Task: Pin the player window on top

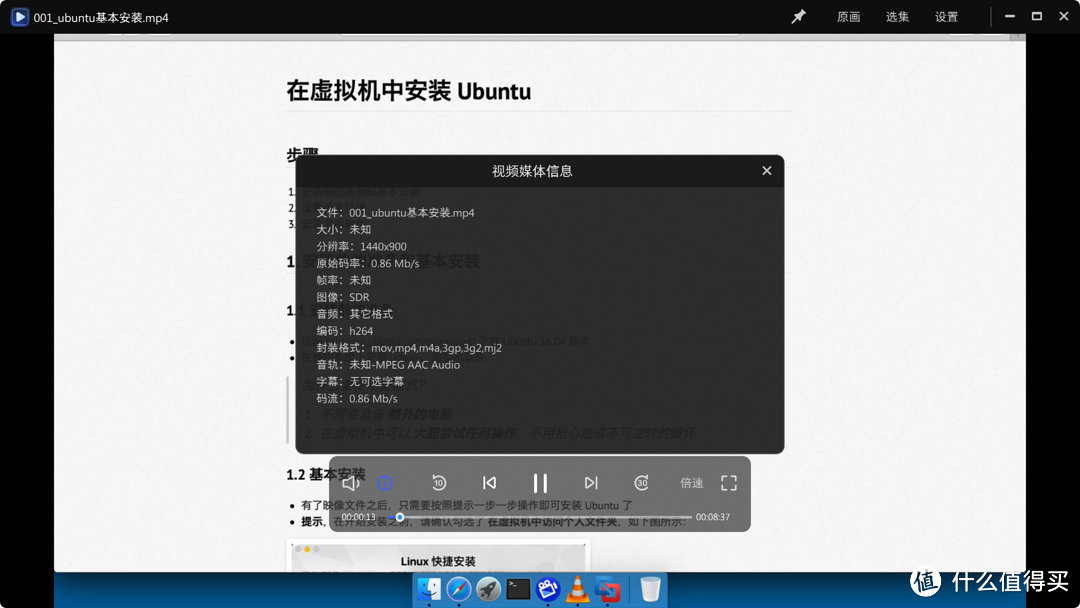Action: (x=798, y=17)
